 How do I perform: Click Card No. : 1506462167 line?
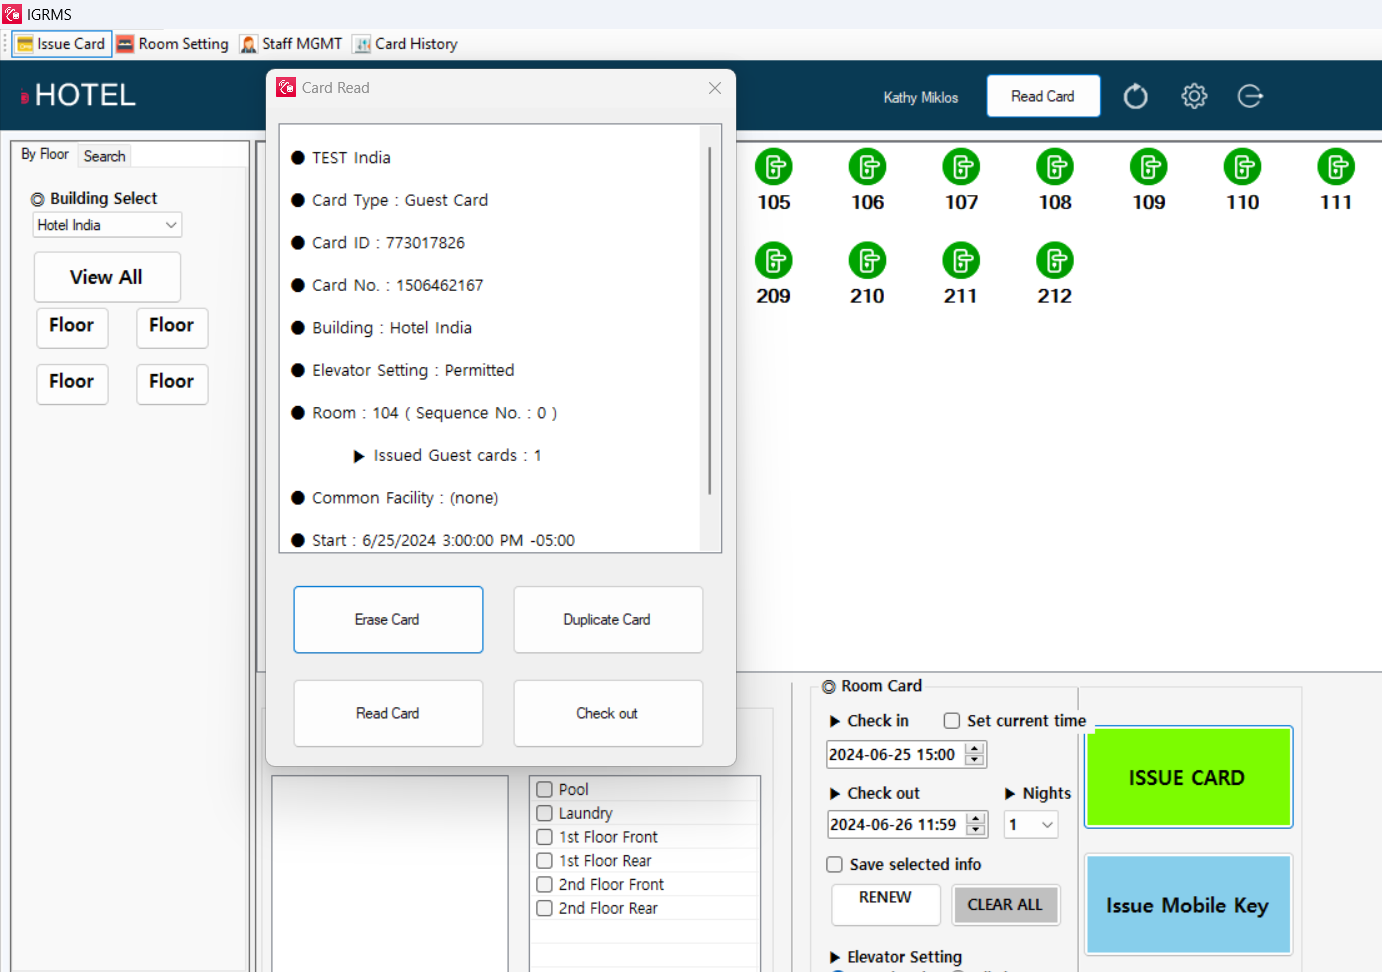pos(387,286)
